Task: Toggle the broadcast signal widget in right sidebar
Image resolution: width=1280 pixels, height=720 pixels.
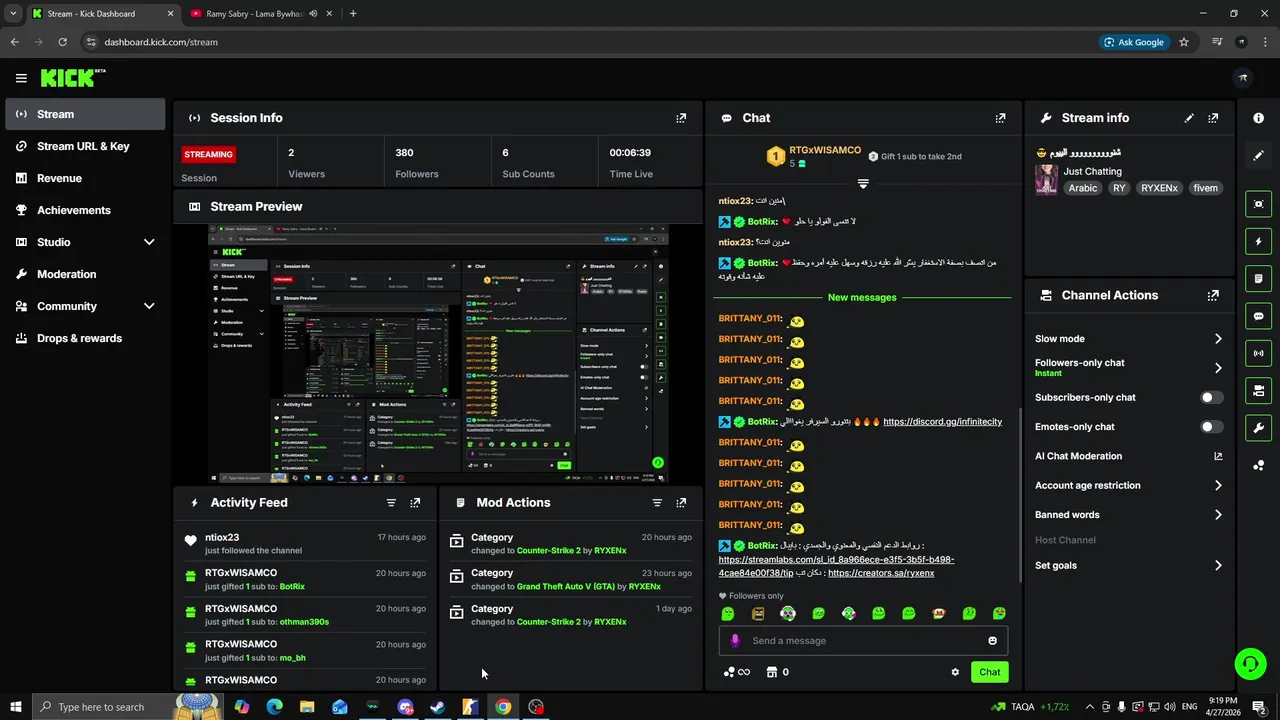Action: click(x=1258, y=353)
